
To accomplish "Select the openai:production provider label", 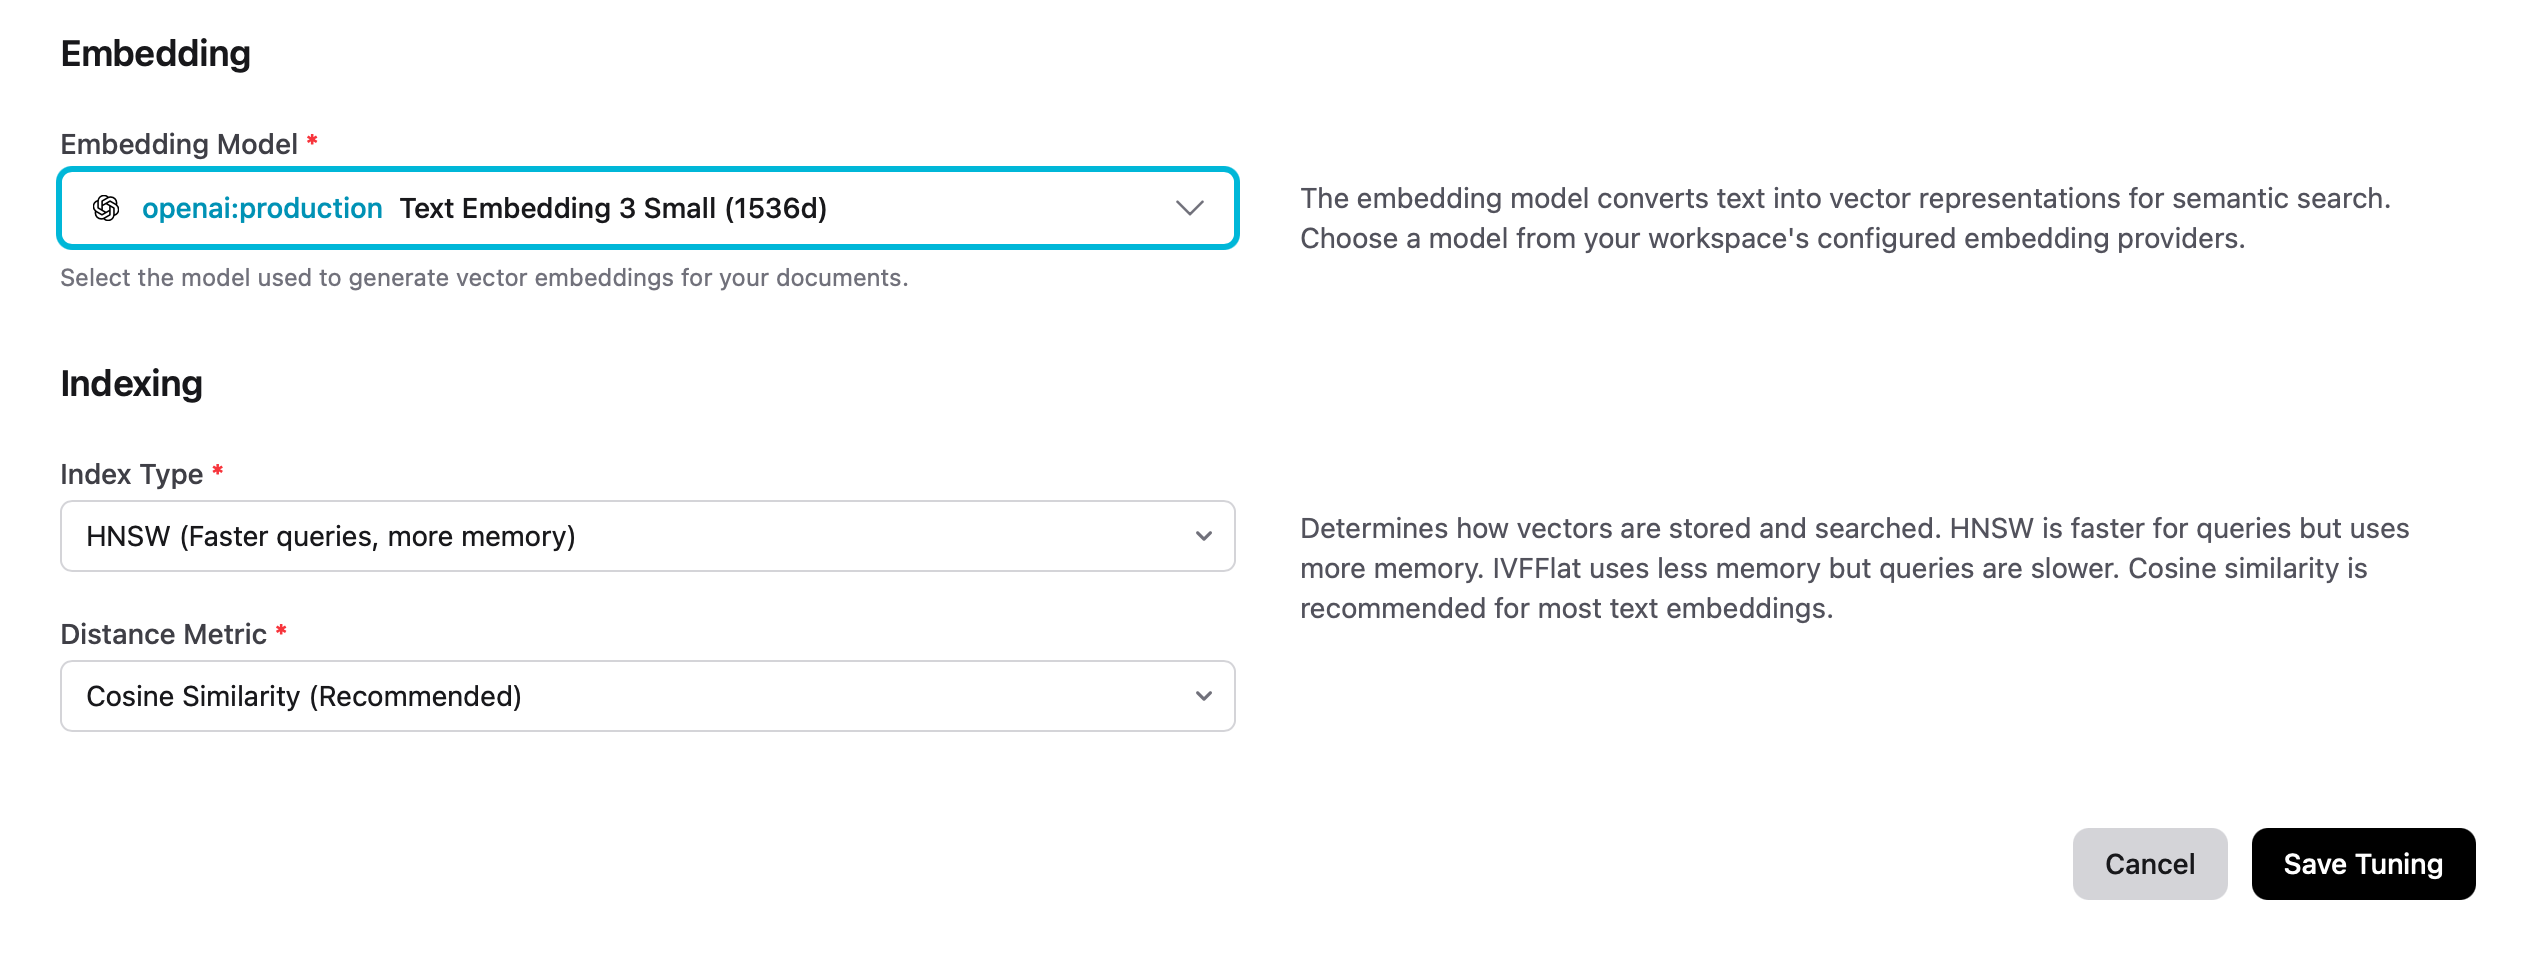I will 262,208.
